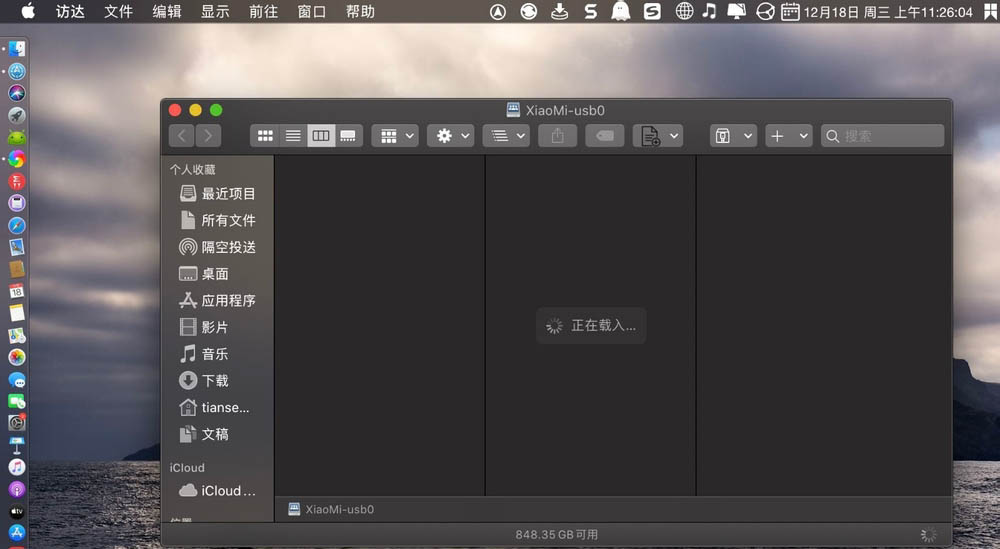Open App Store in the Dock
The height and width of the screenshot is (549, 1000).
(17, 532)
